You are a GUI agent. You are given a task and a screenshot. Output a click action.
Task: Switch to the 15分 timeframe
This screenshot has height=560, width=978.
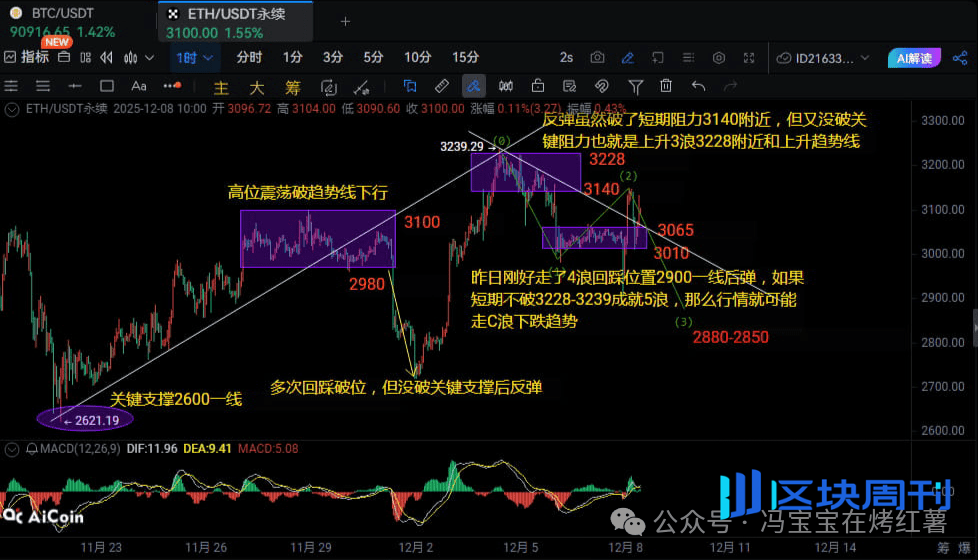[x=465, y=57]
